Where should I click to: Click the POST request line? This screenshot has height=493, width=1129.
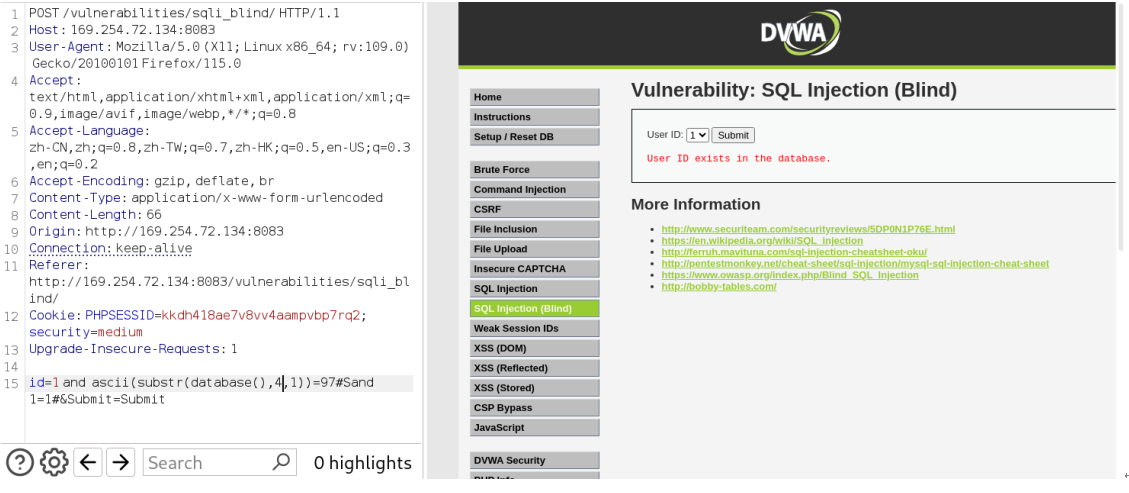pos(184,13)
